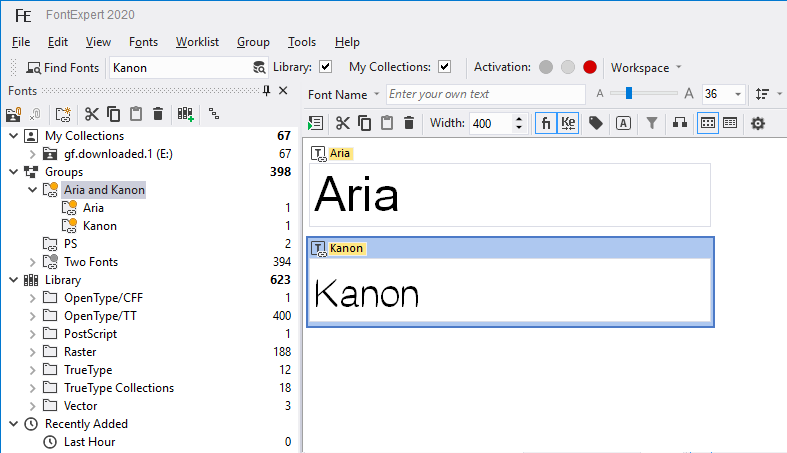Close the Fonts panel

pyautogui.click(x=283, y=91)
